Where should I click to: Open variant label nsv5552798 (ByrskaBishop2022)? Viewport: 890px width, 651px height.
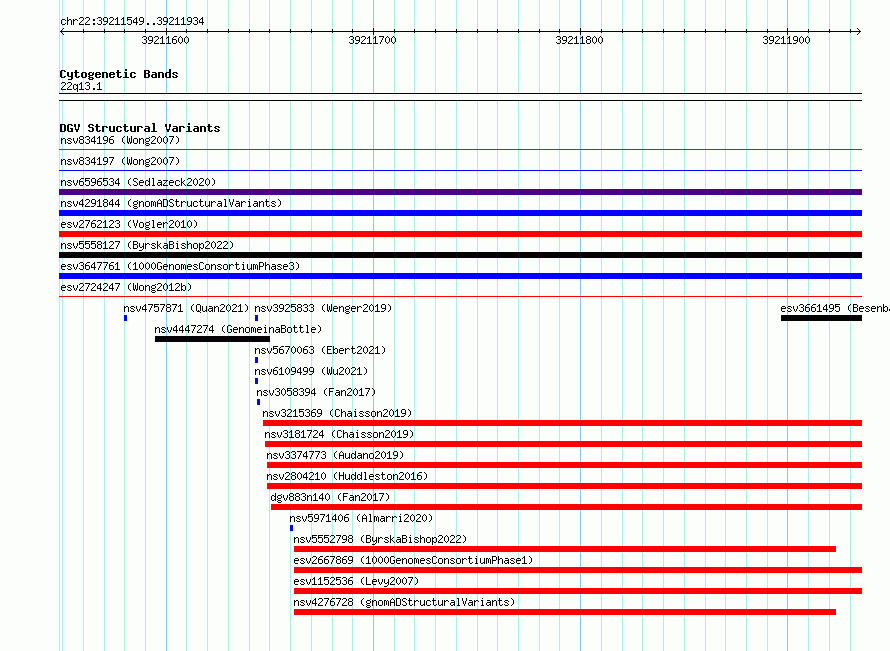[x=380, y=539]
